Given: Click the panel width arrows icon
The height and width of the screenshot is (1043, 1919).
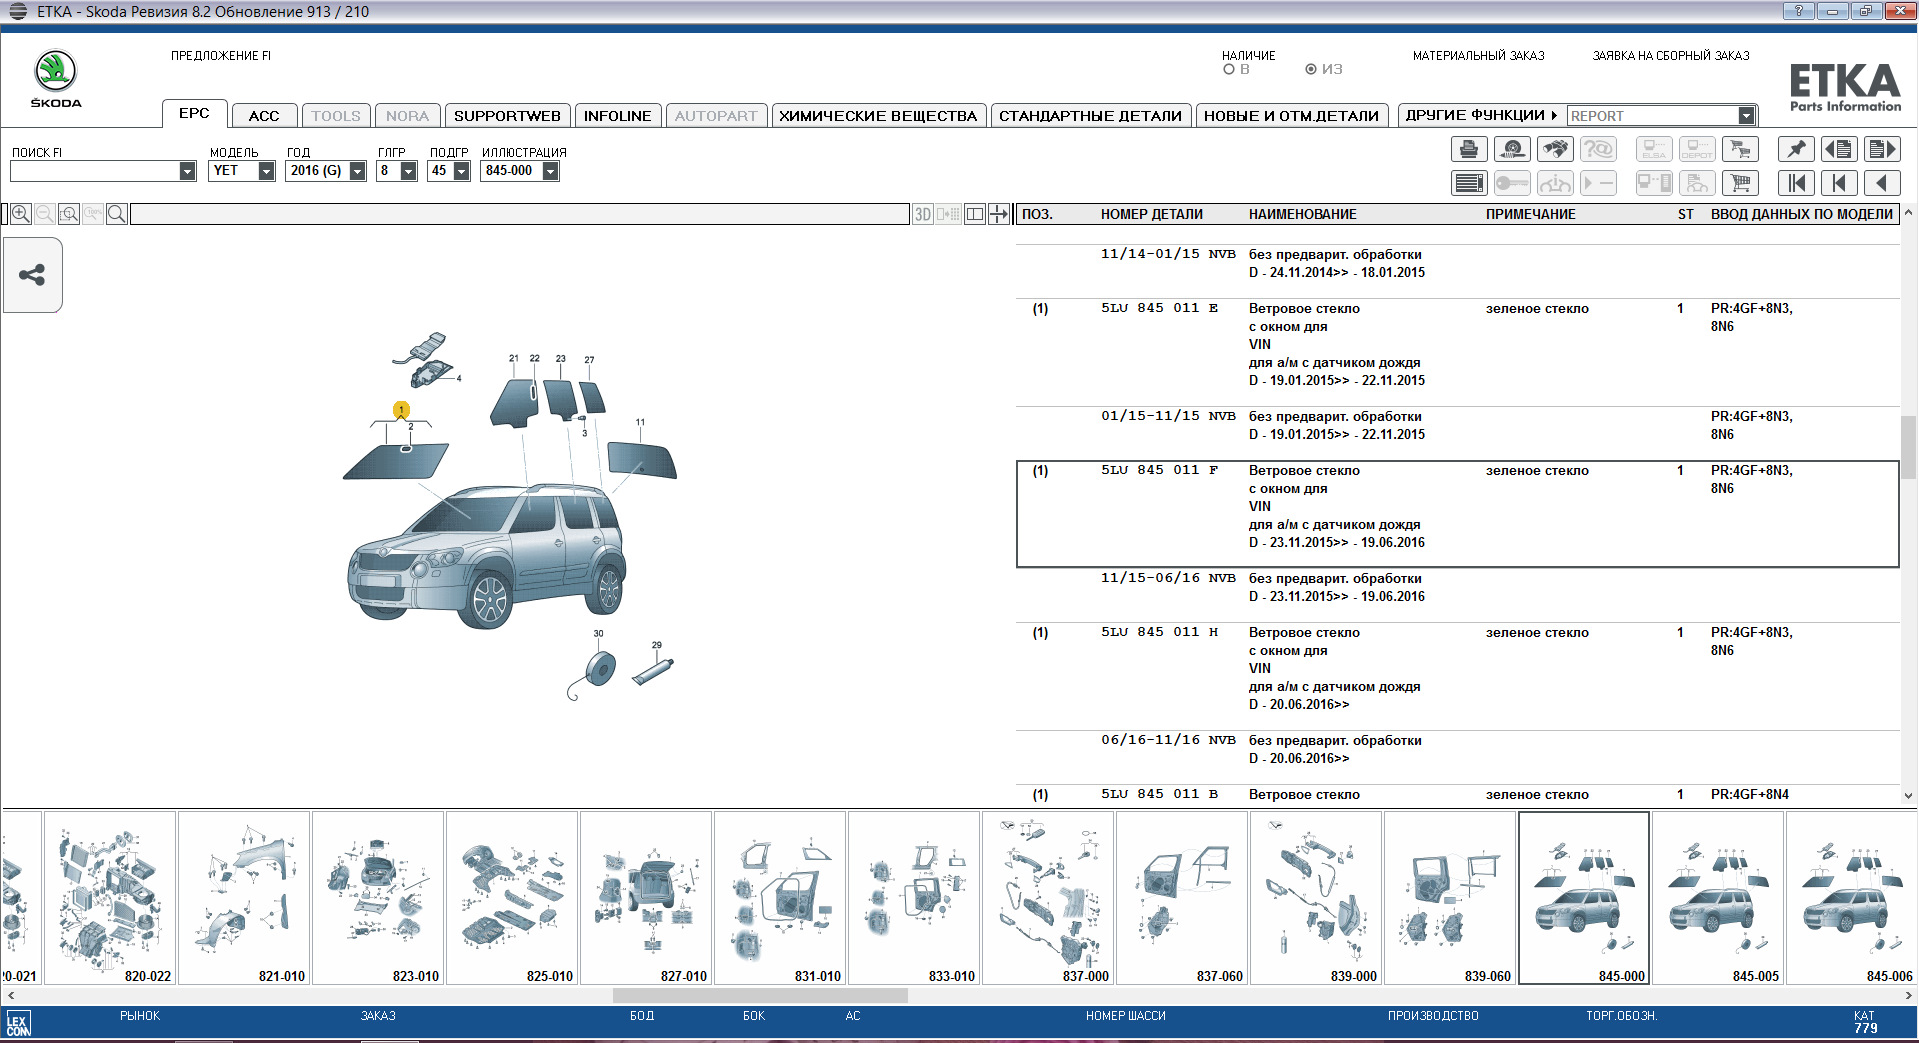Looking at the screenshot, I should tap(998, 214).
